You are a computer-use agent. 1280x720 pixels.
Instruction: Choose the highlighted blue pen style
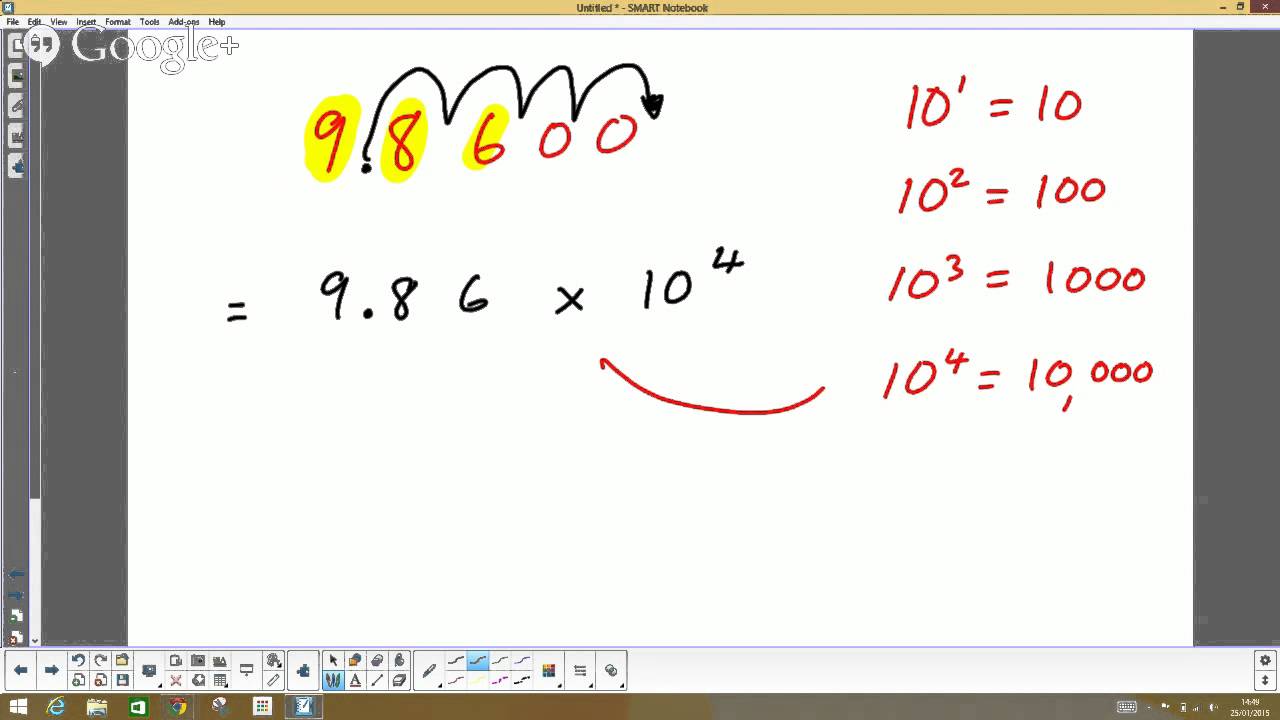pos(477,661)
